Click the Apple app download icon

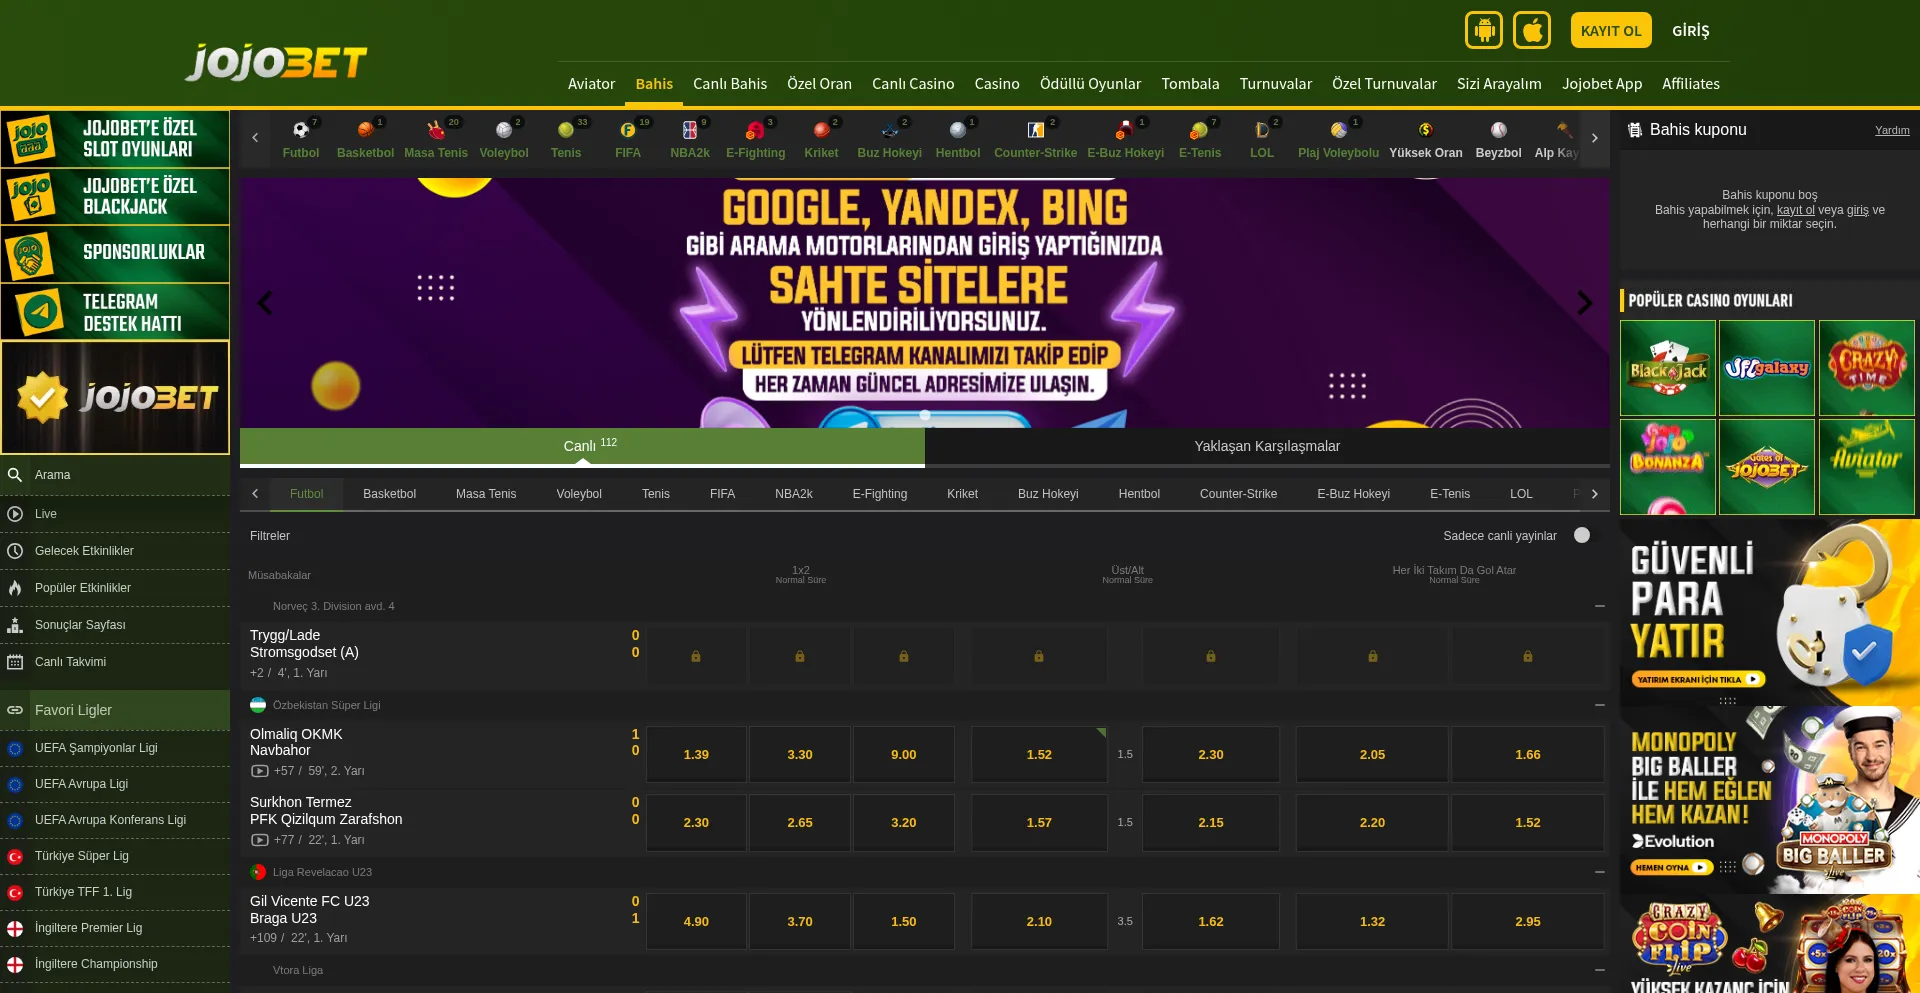pos(1531,30)
